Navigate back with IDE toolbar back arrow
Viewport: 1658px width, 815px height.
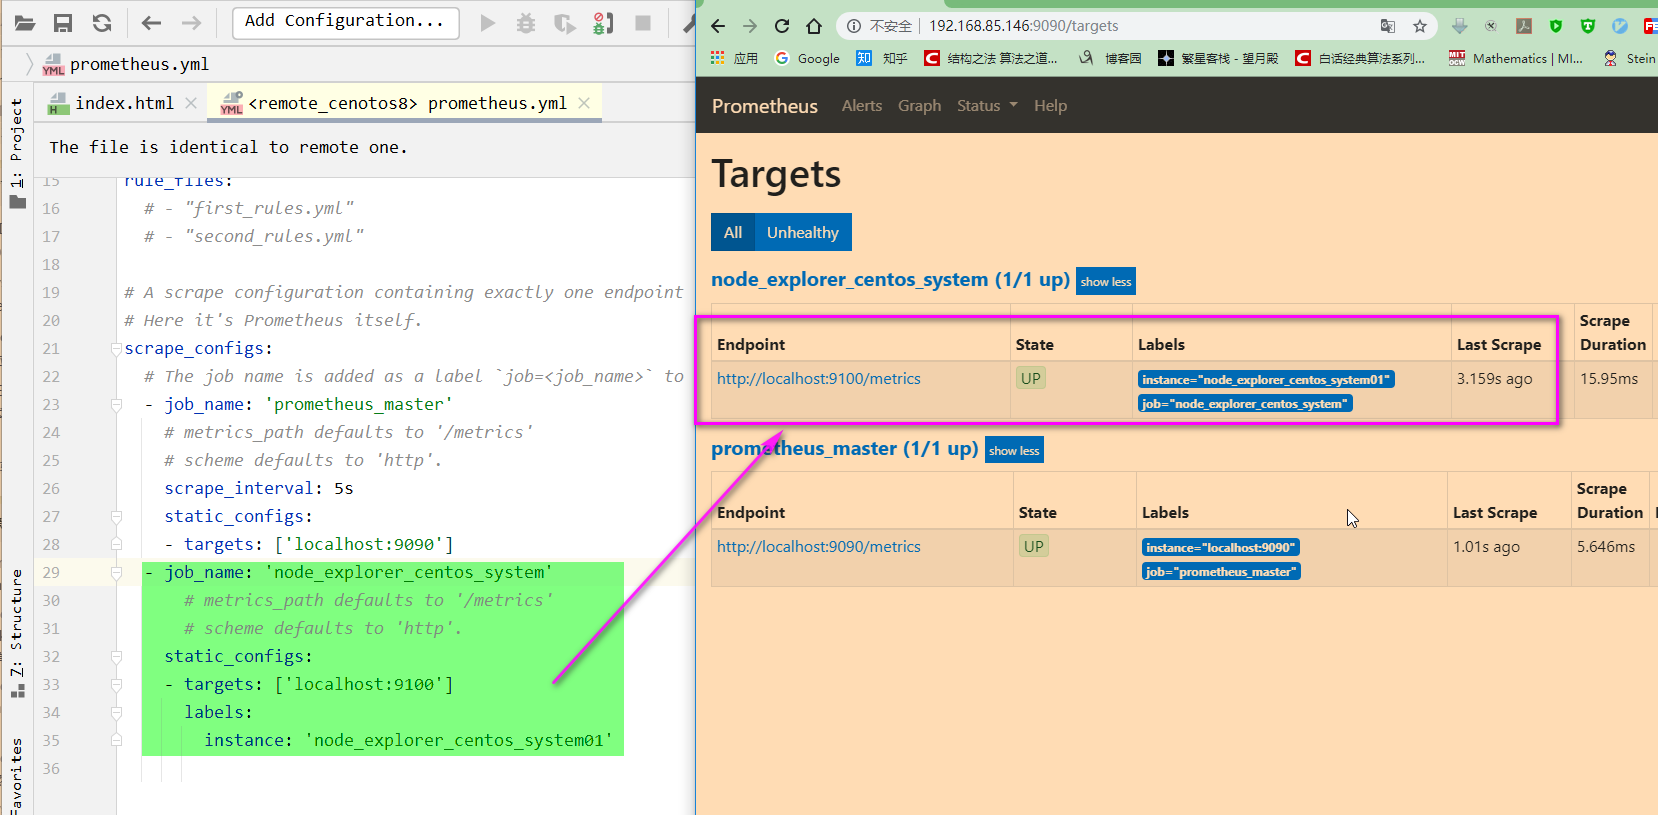(x=151, y=23)
